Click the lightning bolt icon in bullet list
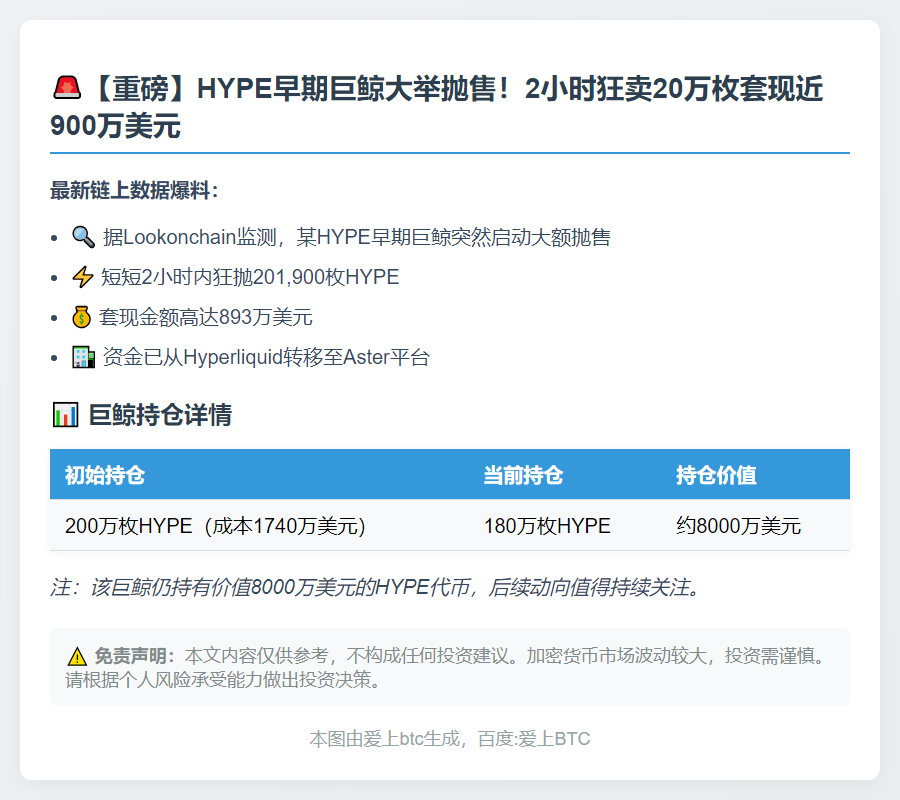 tap(84, 277)
